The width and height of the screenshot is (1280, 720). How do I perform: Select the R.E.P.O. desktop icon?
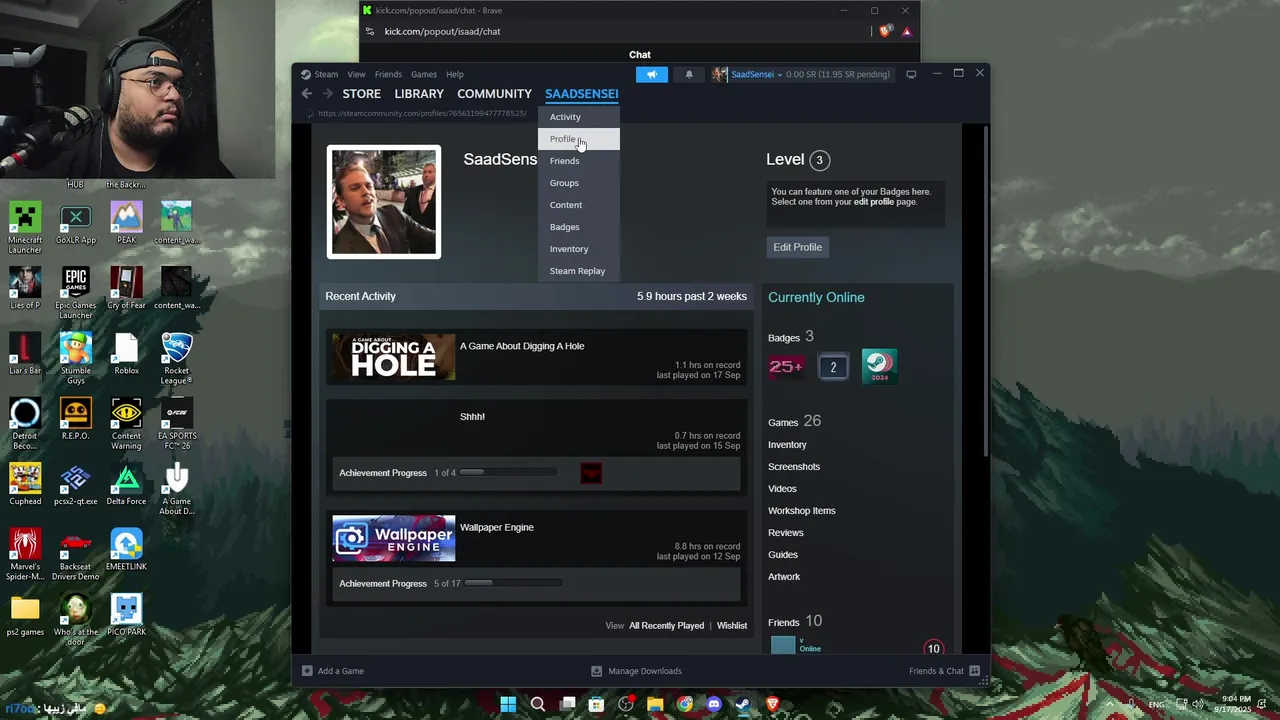75,419
